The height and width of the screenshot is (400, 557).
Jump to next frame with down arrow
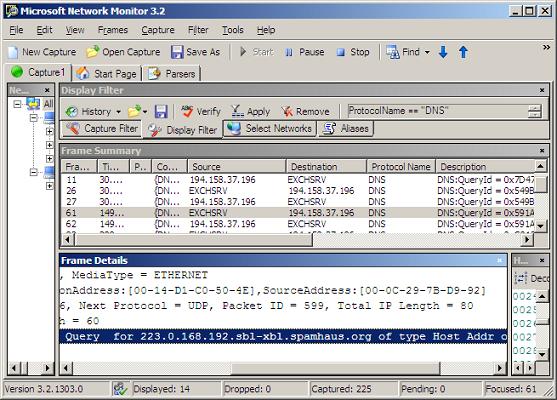pos(443,52)
